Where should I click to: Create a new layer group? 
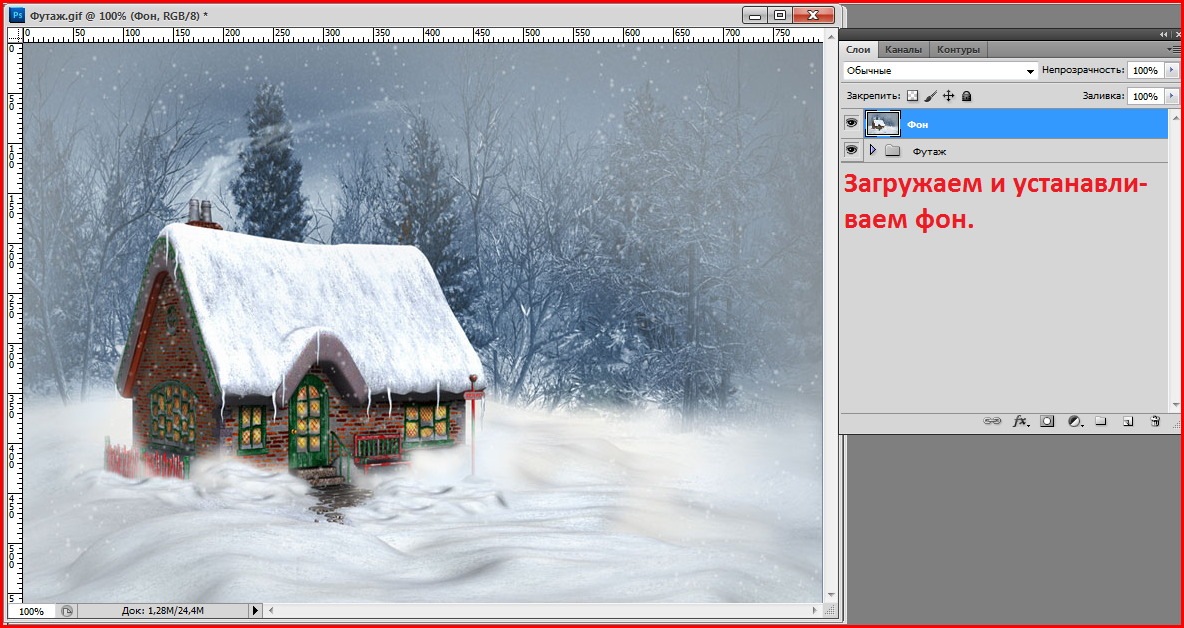[x=1100, y=422]
